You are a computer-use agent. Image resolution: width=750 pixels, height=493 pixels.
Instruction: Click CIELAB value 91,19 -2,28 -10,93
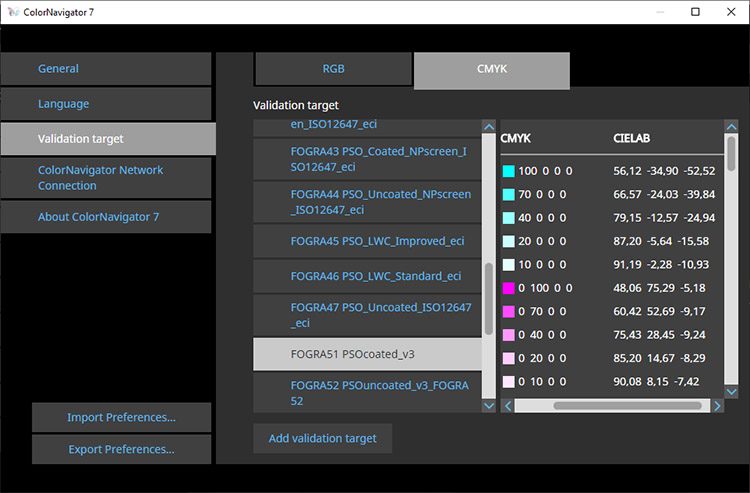tap(661, 265)
